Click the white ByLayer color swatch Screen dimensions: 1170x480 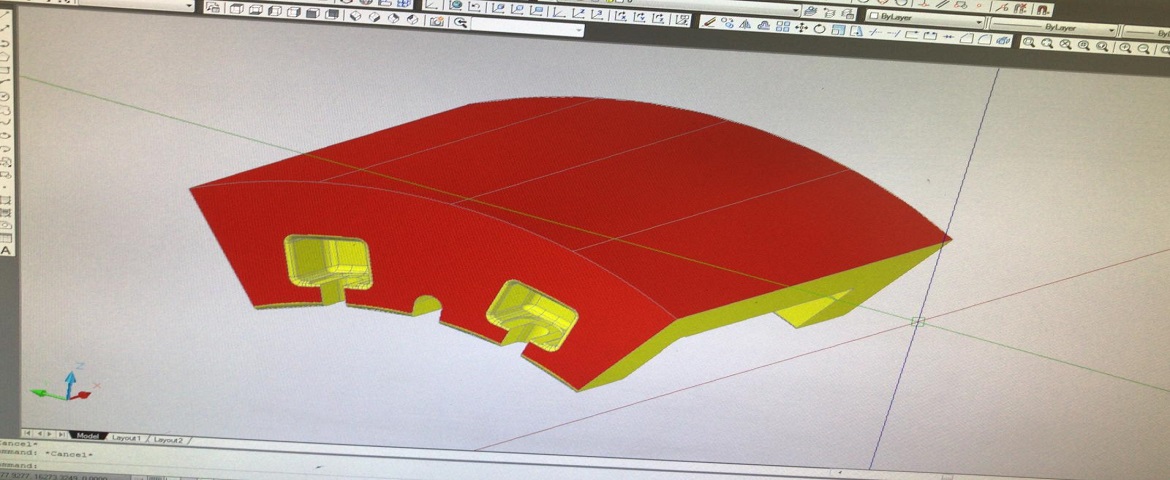pyautogui.click(x=874, y=16)
